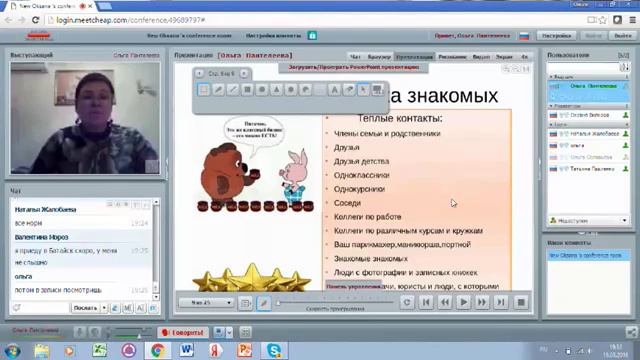Jump to the first slide
Viewport: 640px width, 360px height.
pyautogui.click(x=426, y=302)
